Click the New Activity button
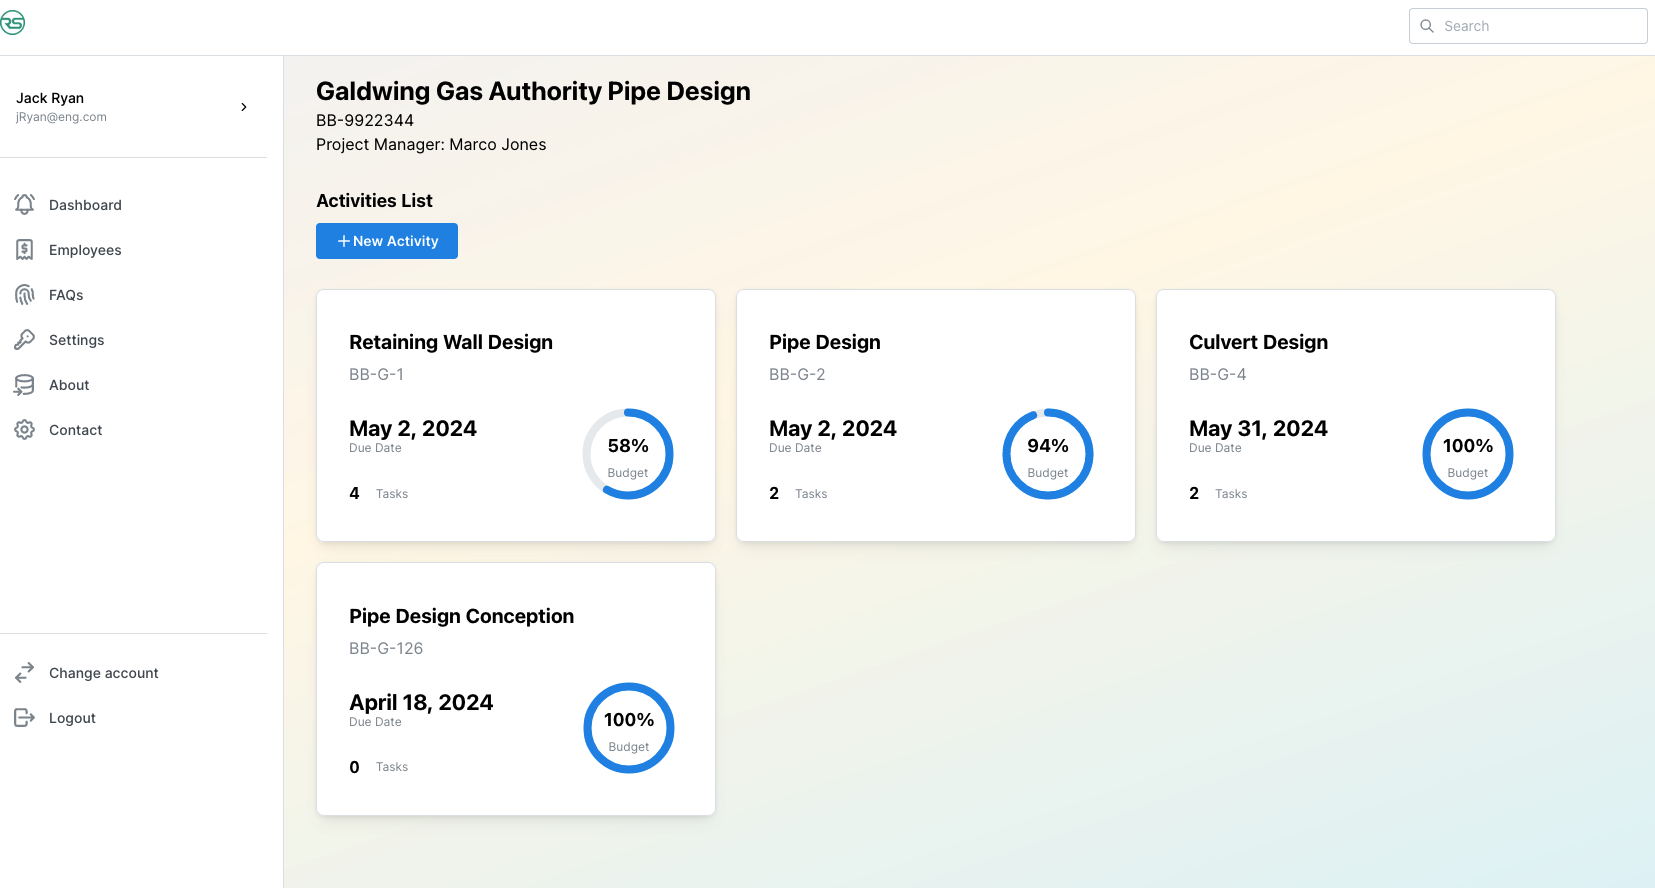Viewport: 1655px width, 888px height. point(387,241)
